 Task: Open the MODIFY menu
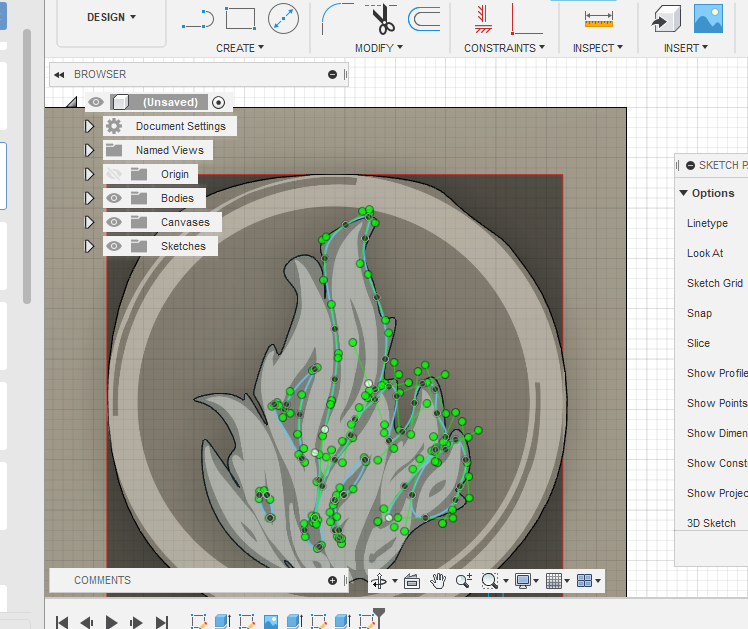tap(379, 48)
